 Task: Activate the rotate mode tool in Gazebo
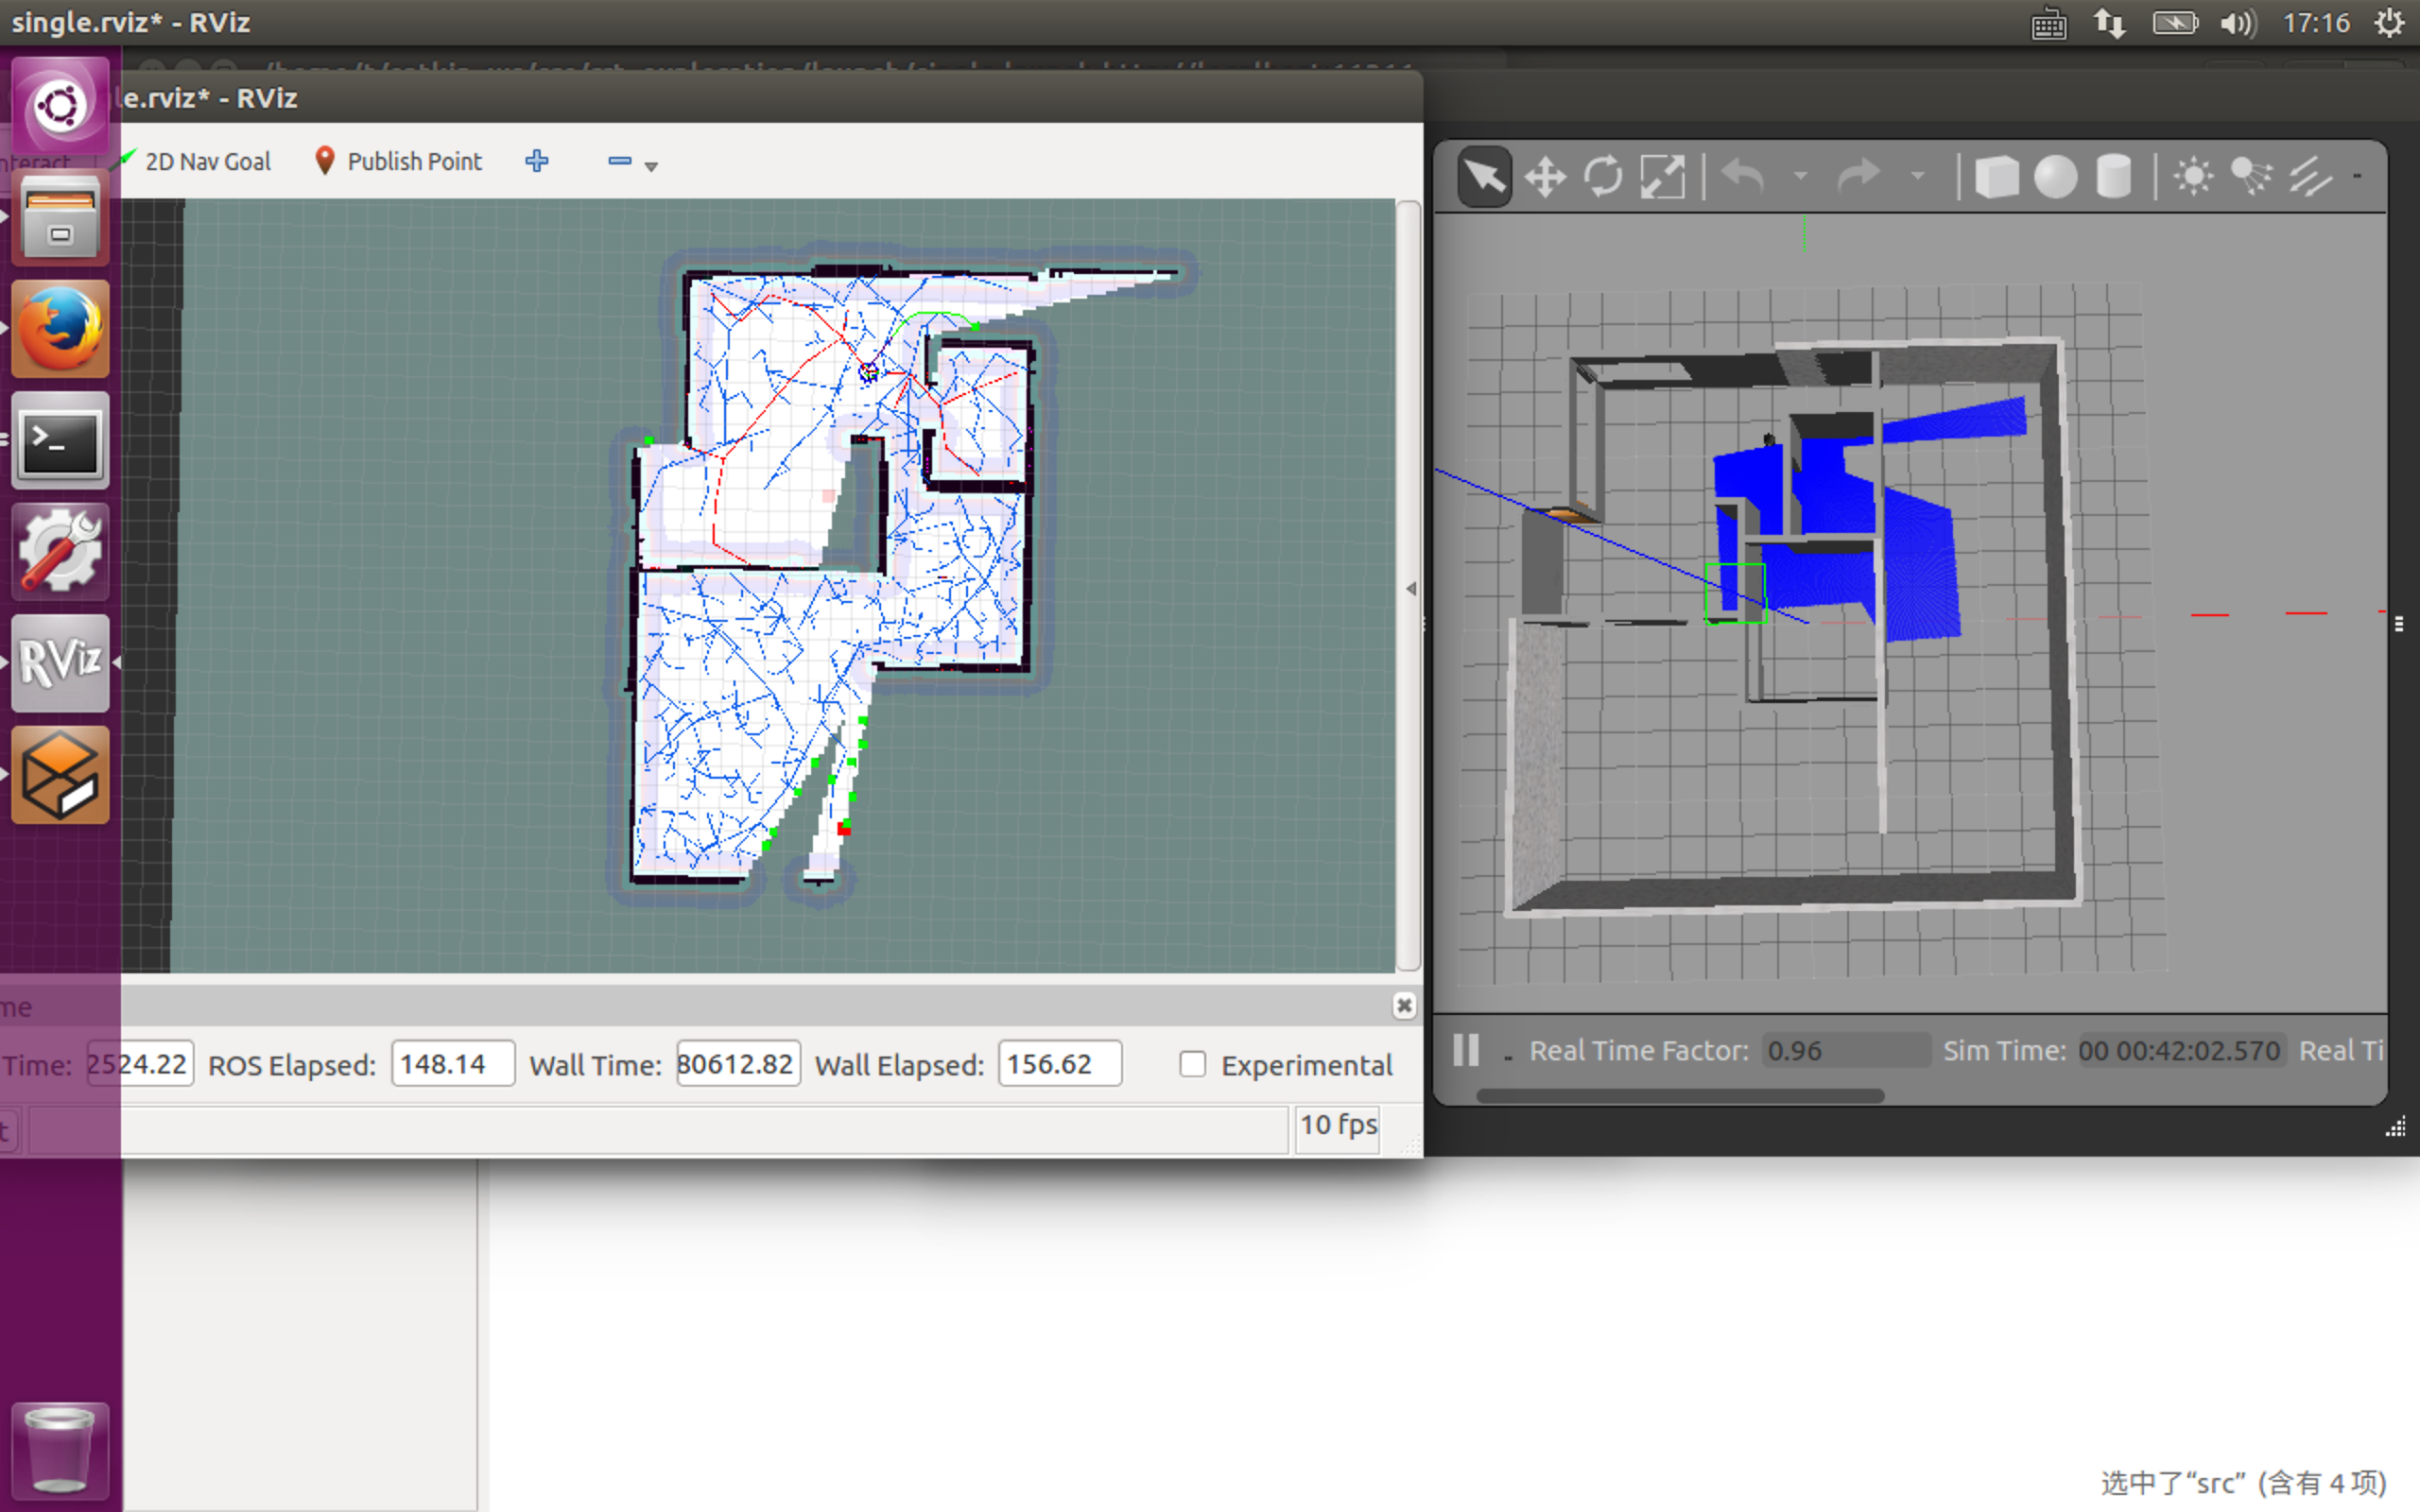coord(1604,177)
